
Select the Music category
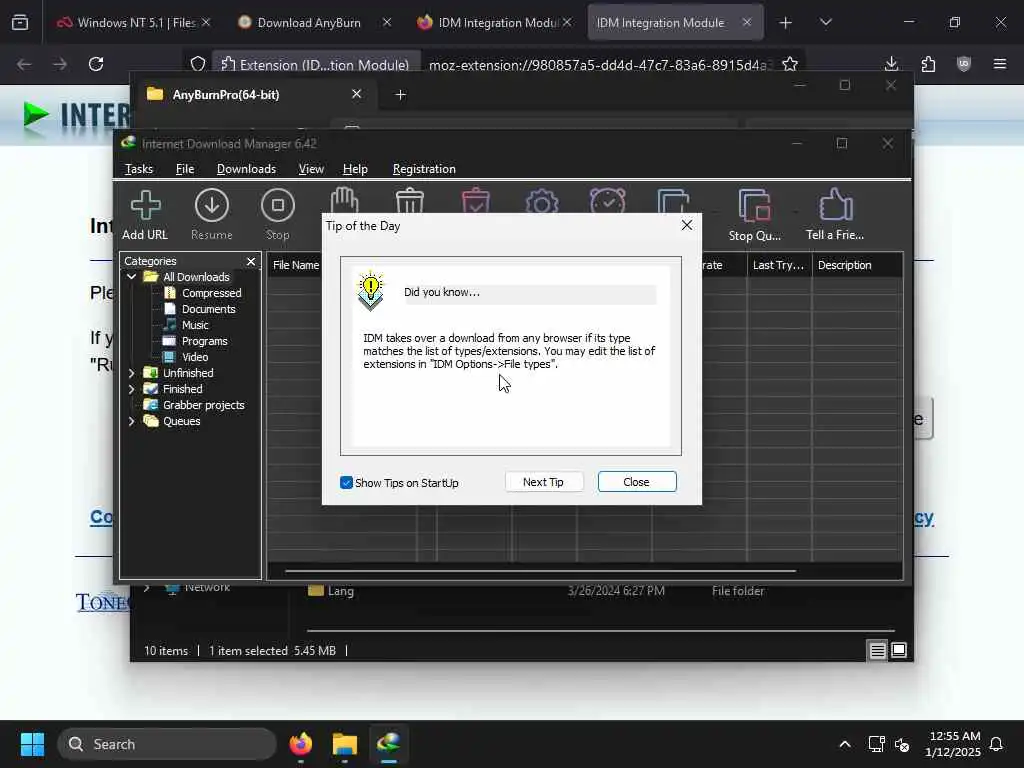coord(195,325)
